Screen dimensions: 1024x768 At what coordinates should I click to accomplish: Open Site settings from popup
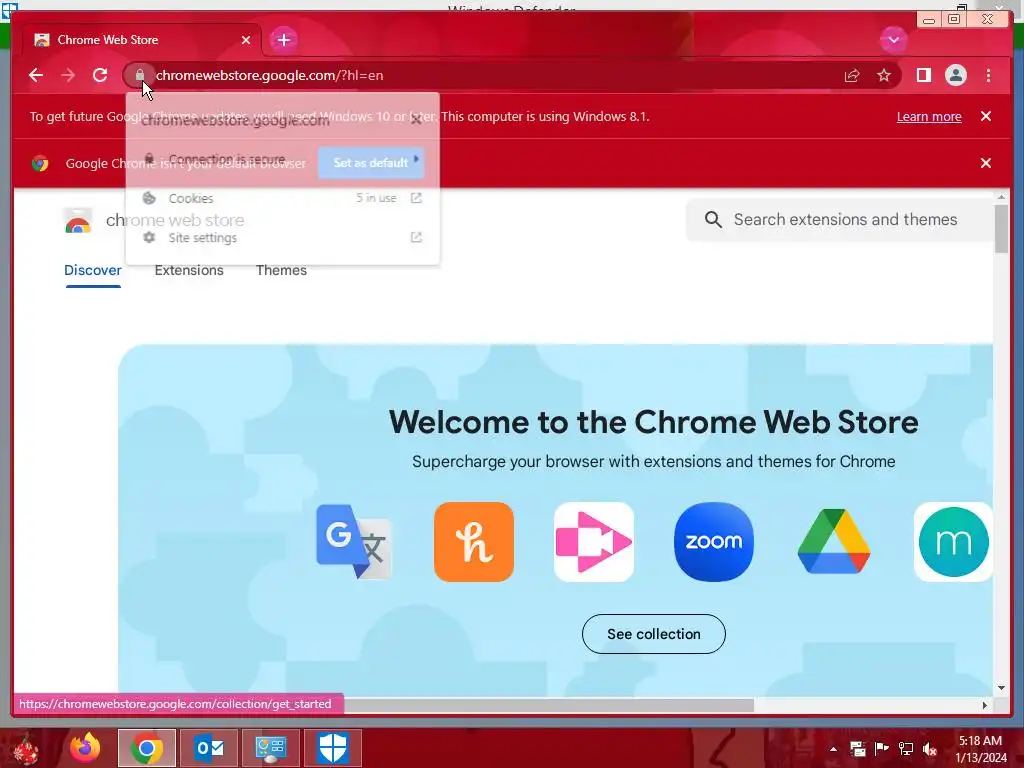[282, 238]
